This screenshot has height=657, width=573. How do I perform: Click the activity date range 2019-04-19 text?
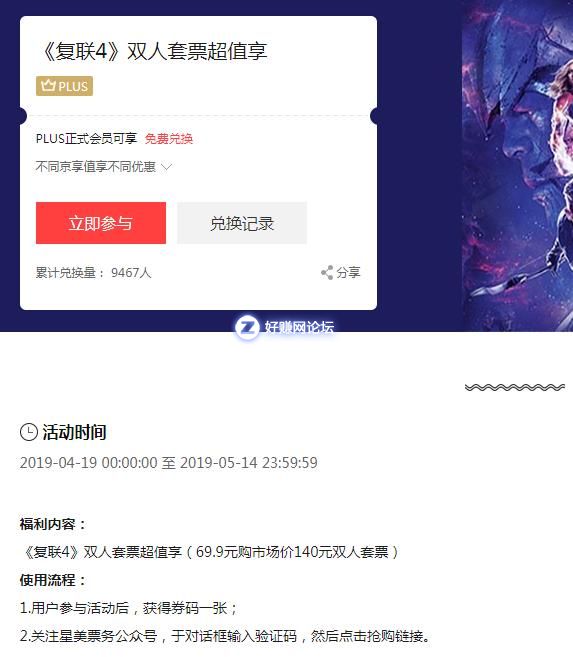(x=169, y=463)
